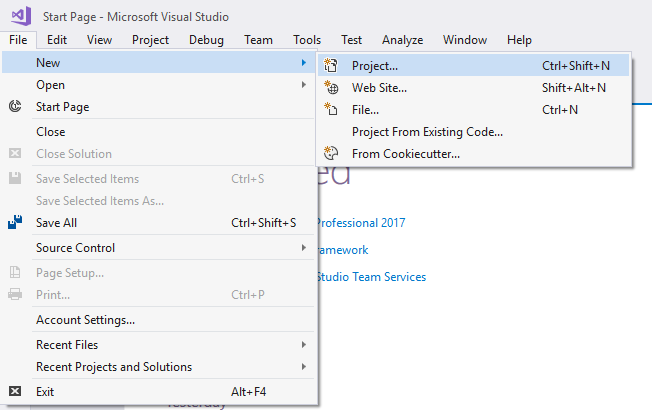Click the Ctrl+Shift+S shortcut text
Image resolution: width=652 pixels, height=410 pixels.
[264, 222]
